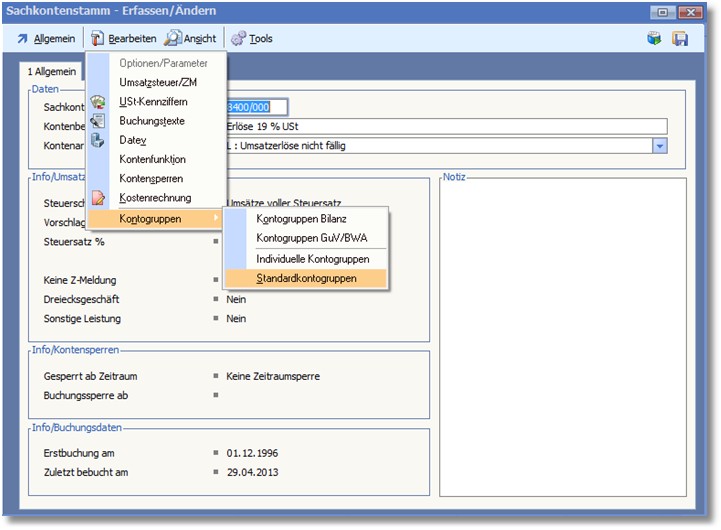Viewport: 721px width, 530px height.
Task: Click the USt-Kennziffern menu icon
Action: 98,102
